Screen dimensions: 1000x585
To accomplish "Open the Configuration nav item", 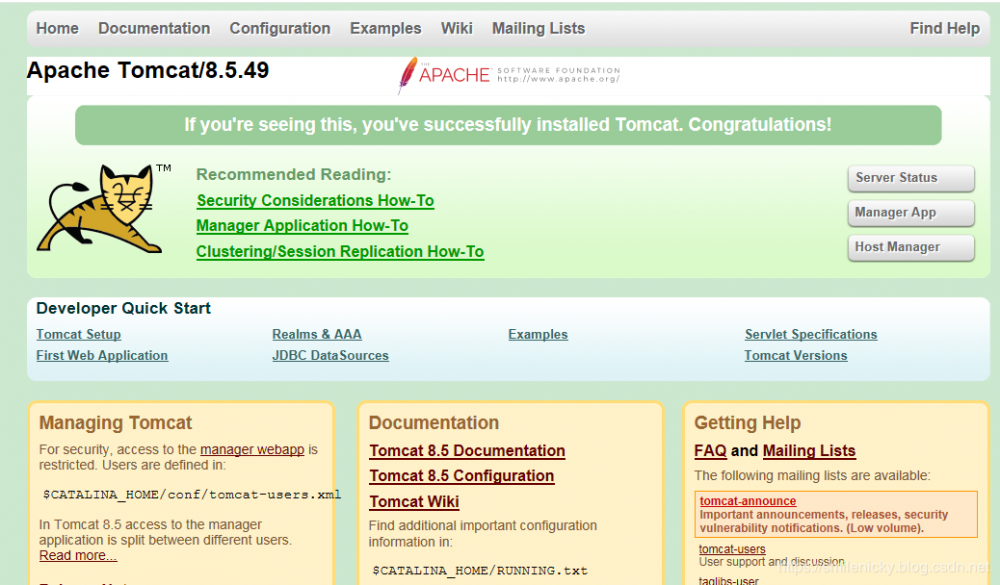I will (280, 29).
